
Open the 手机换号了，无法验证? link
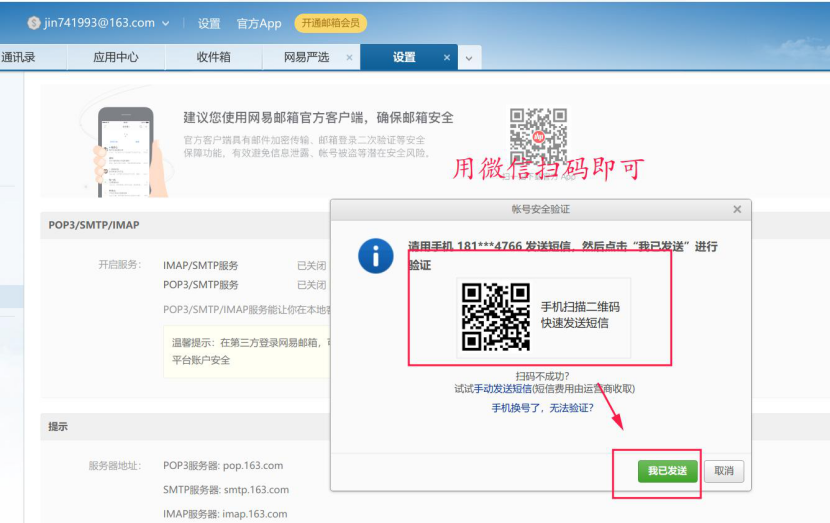(x=543, y=408)
